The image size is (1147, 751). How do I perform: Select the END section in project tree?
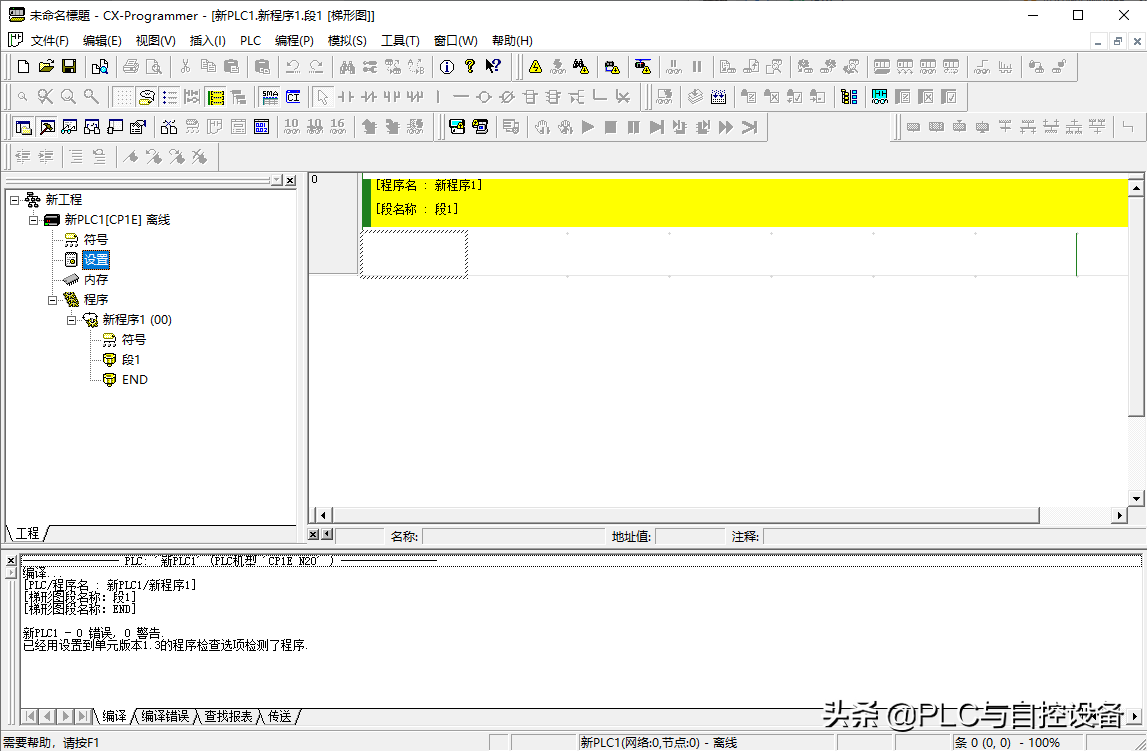coord(134,380)
